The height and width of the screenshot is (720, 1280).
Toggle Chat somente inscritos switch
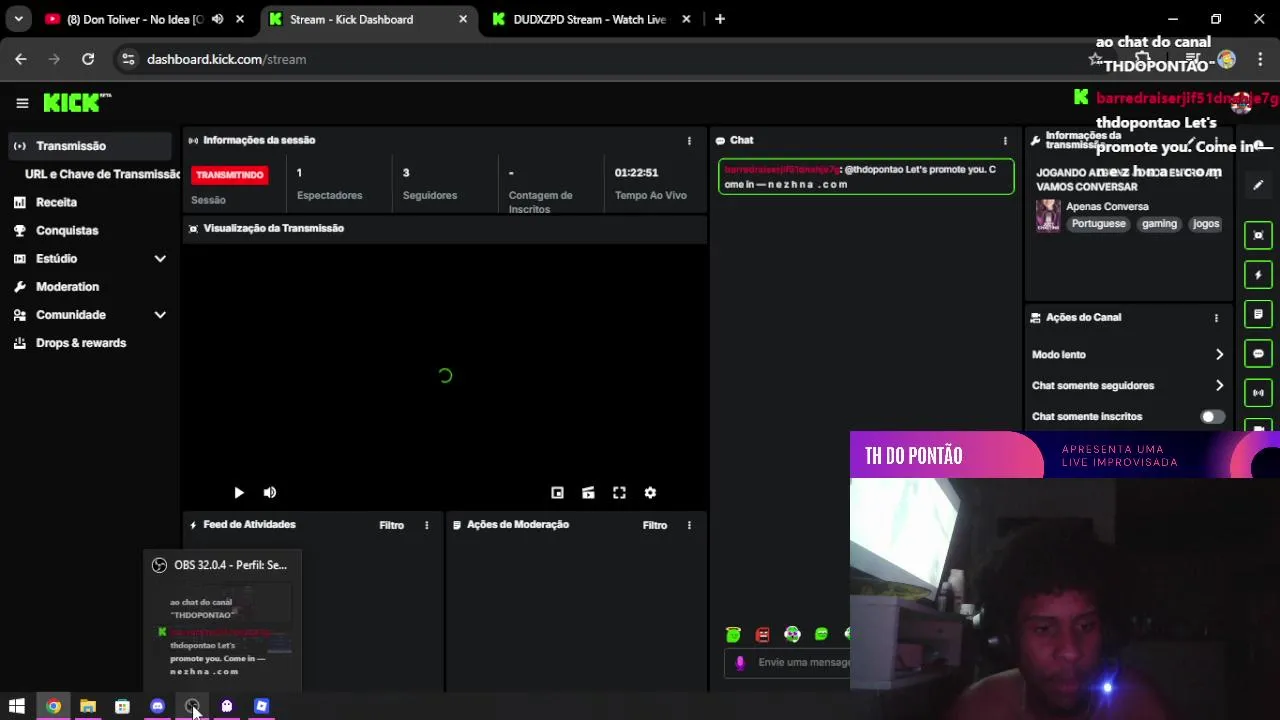1212,417
